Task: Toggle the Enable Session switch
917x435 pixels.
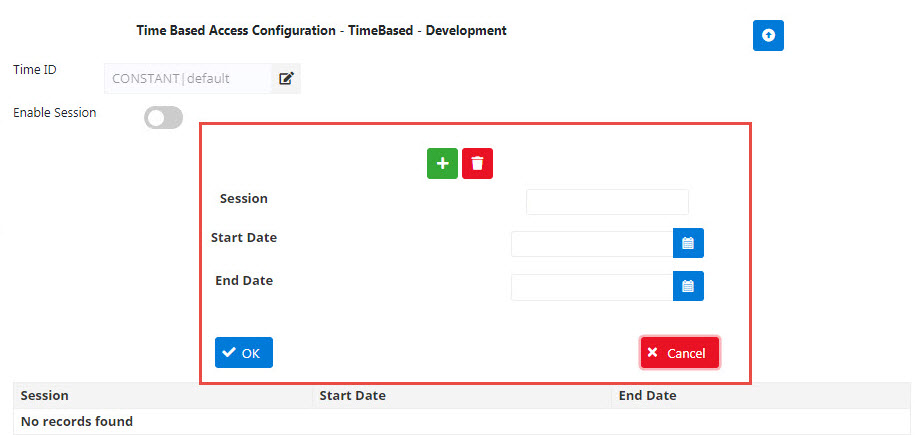Action: click(163, 118)
